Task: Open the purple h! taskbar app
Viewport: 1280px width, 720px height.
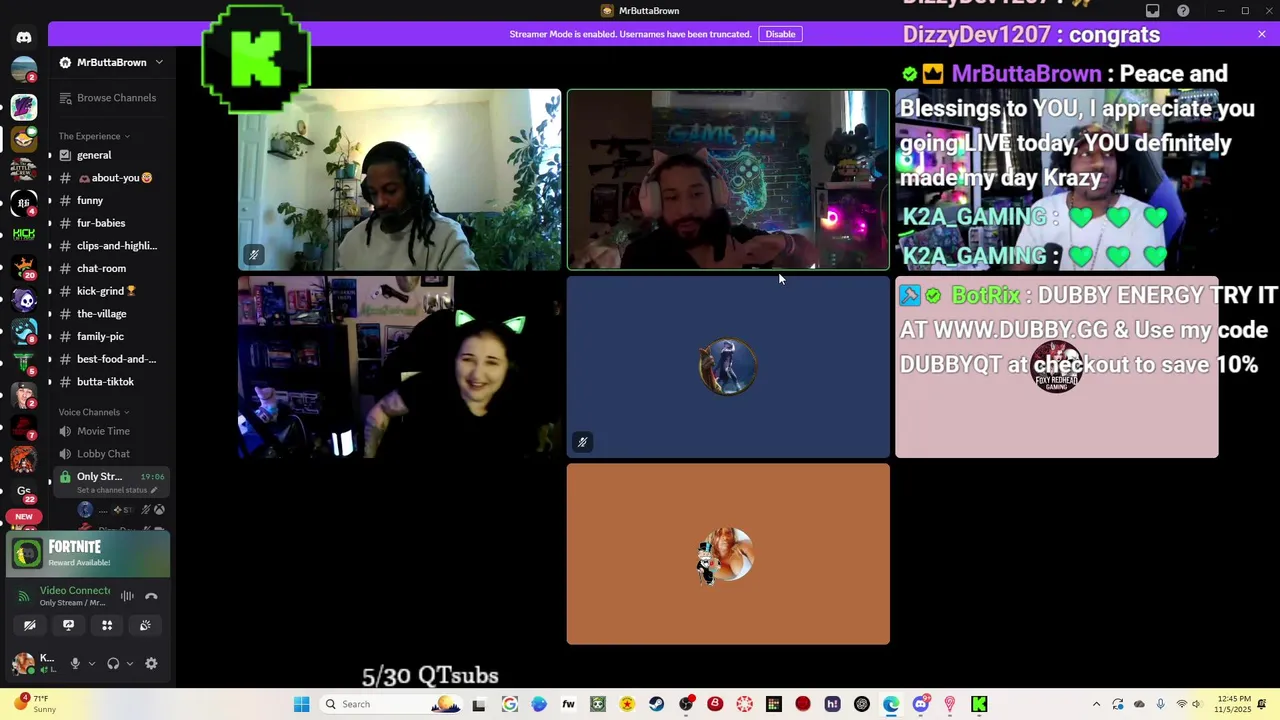Action: tap(832, 704)
